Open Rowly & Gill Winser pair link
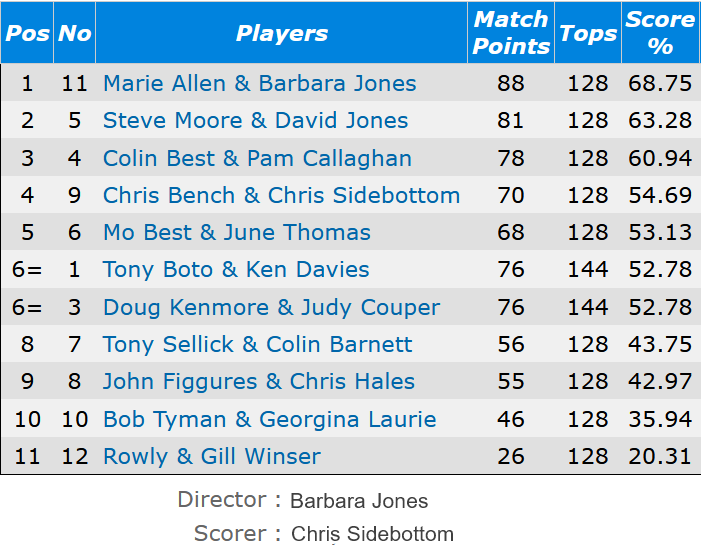Screen dimensions: 701x551 coord(211,456)
